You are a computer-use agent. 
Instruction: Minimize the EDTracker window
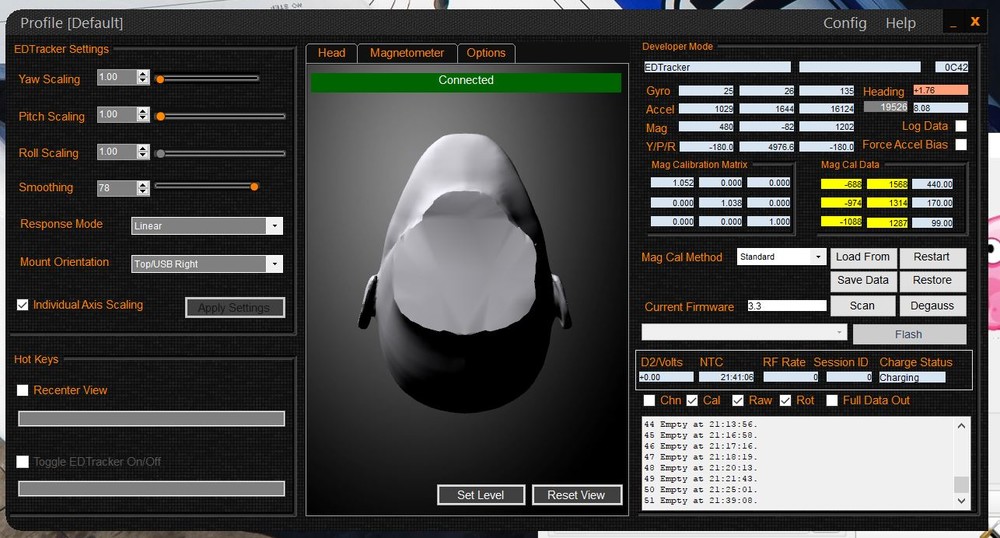point(952,22)
